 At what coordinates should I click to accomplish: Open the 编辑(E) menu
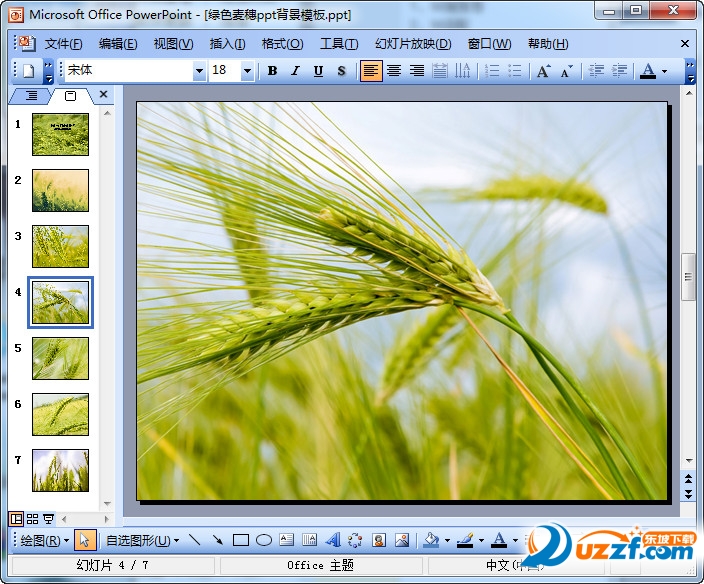[x=118, y=44]
